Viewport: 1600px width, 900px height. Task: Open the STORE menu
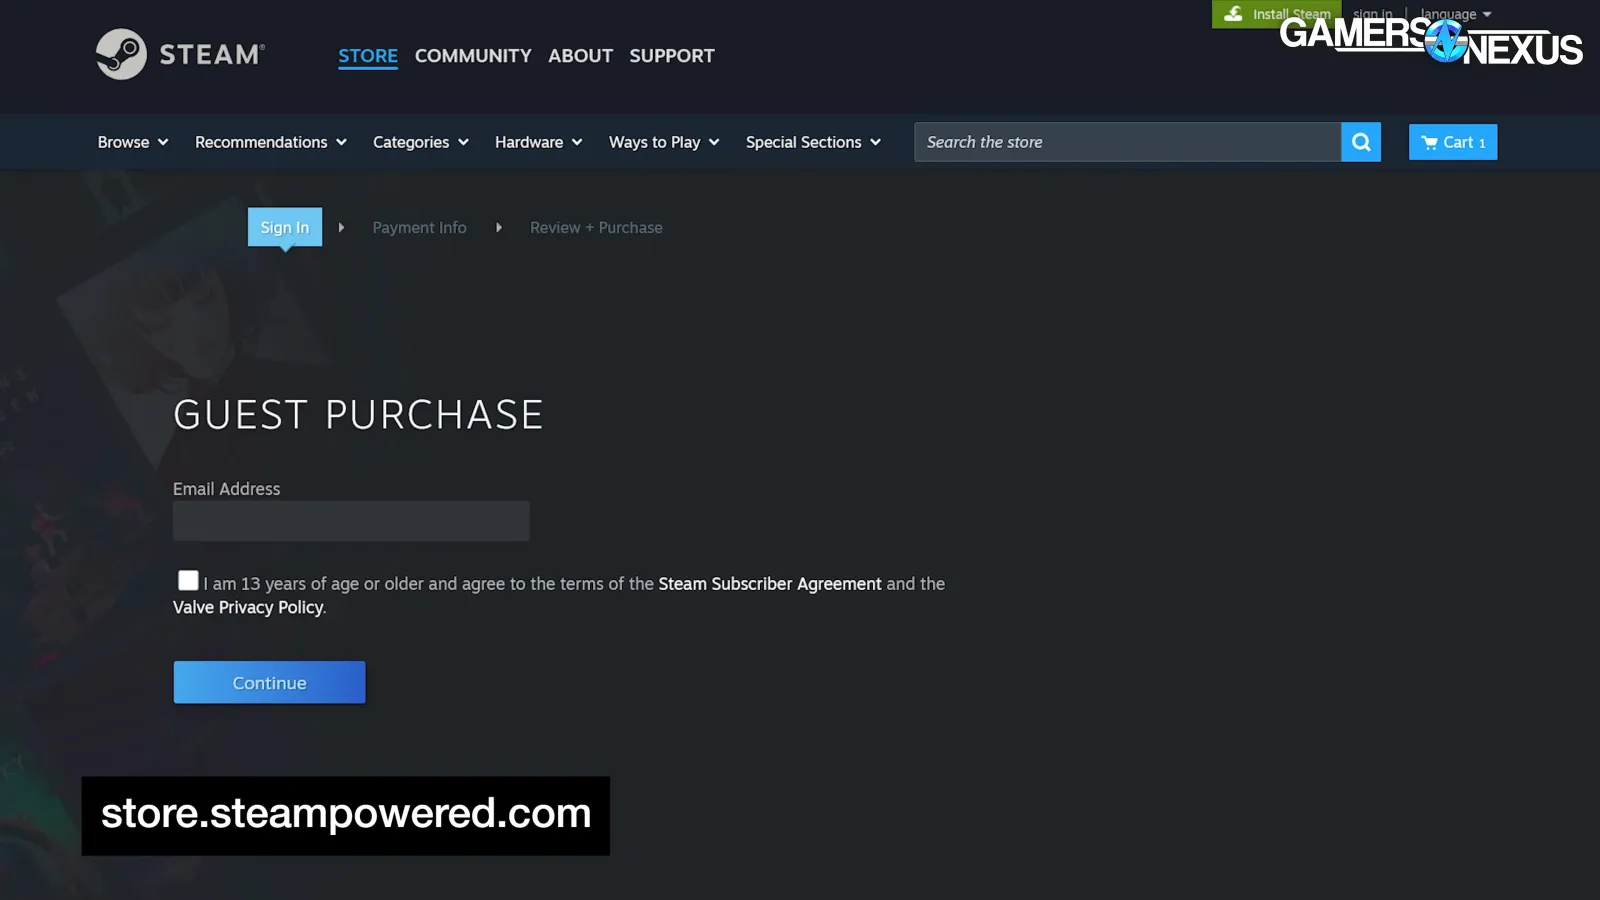(368, 56)
